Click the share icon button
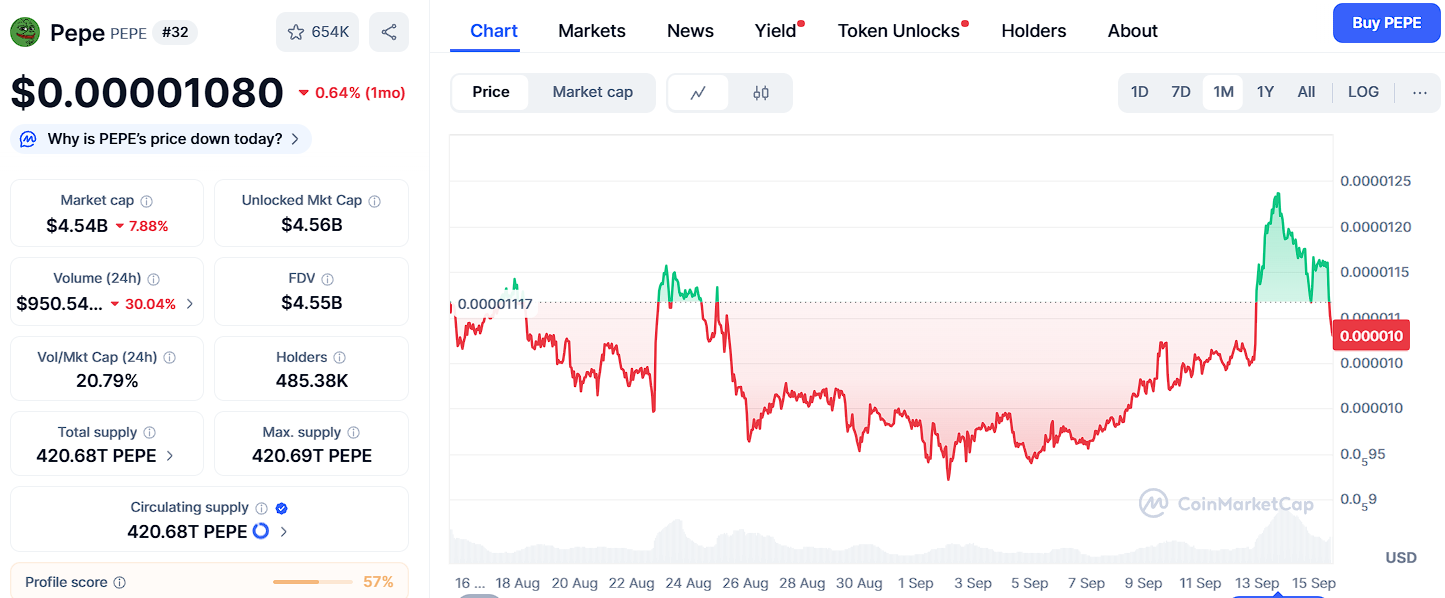Image resolution: width=1445 pixels, height=598 pixels. point(388,32)
